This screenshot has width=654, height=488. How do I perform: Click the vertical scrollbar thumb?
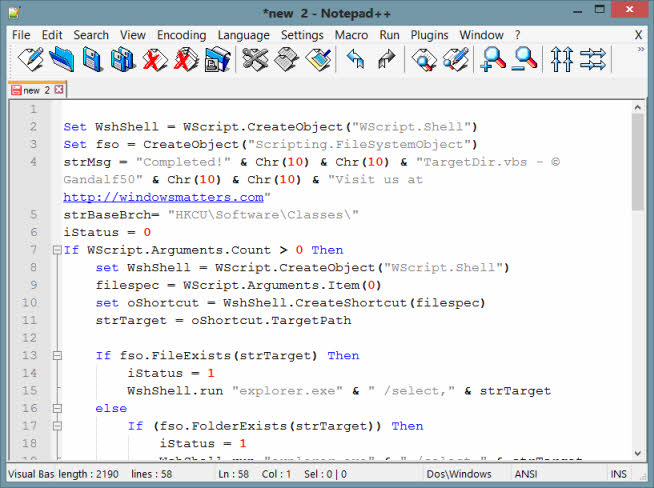637,162
